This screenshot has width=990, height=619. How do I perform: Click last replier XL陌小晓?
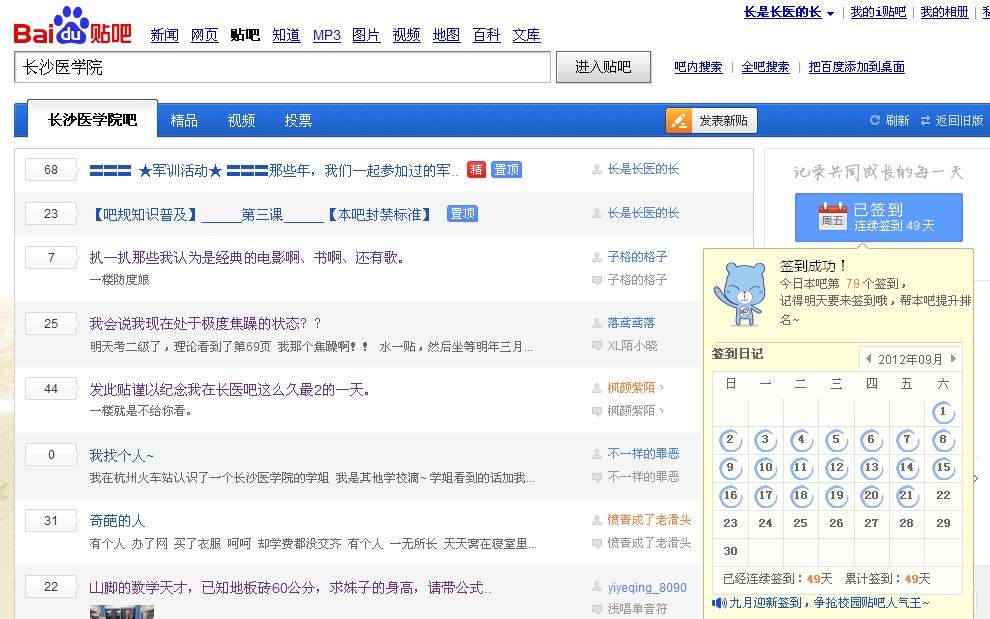(x=632, y=346)
